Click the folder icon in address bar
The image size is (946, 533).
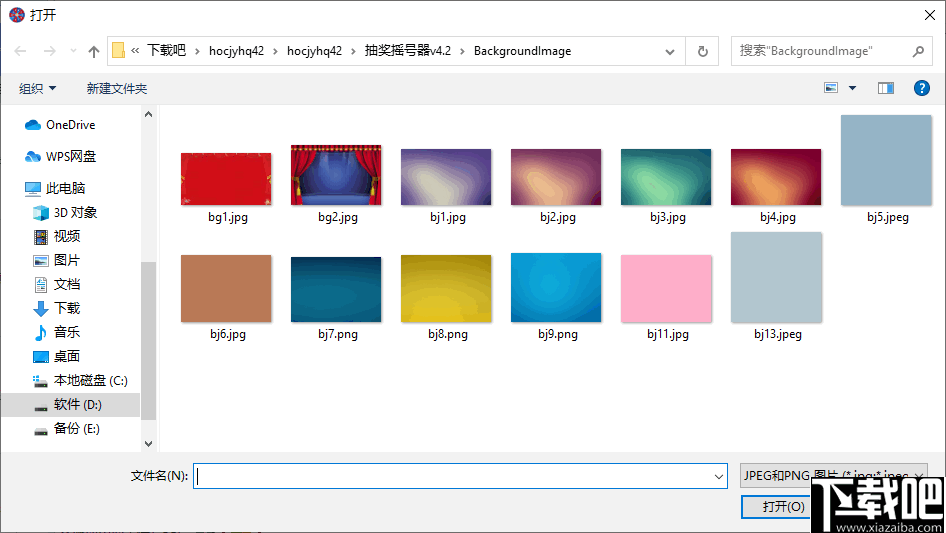[x=118, y=51]
